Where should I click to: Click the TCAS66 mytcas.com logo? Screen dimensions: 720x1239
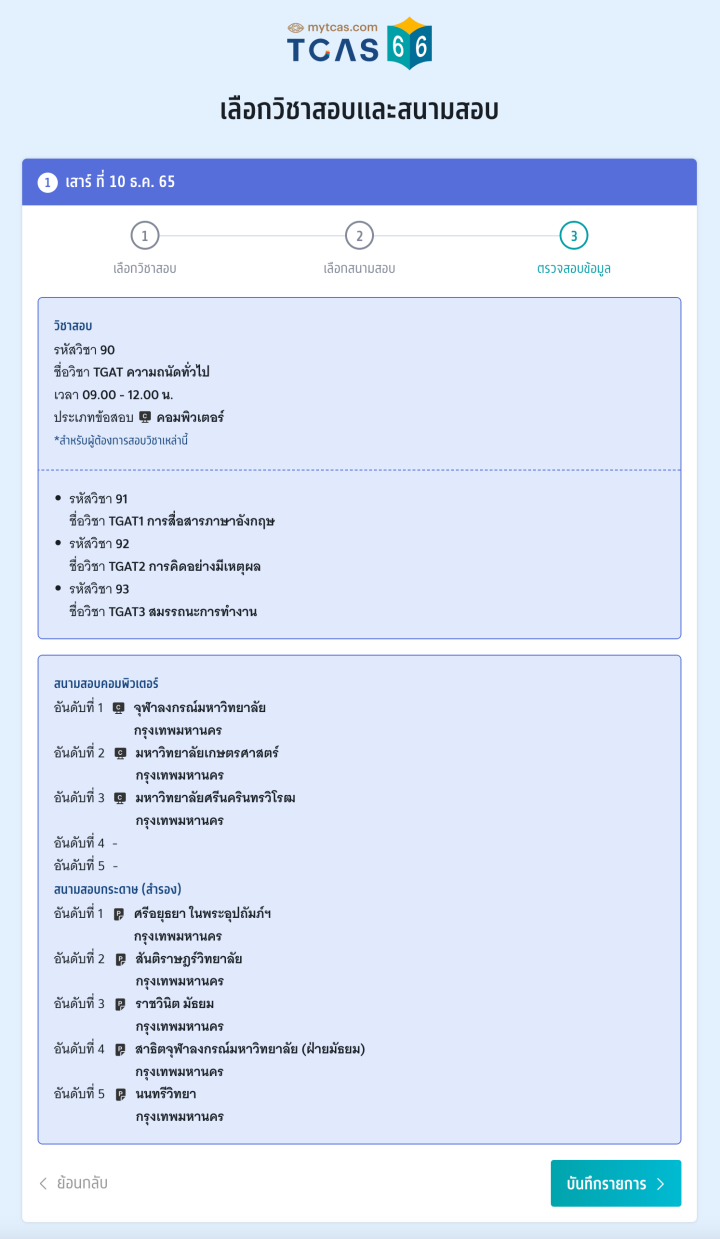click(x=359, y=44)
